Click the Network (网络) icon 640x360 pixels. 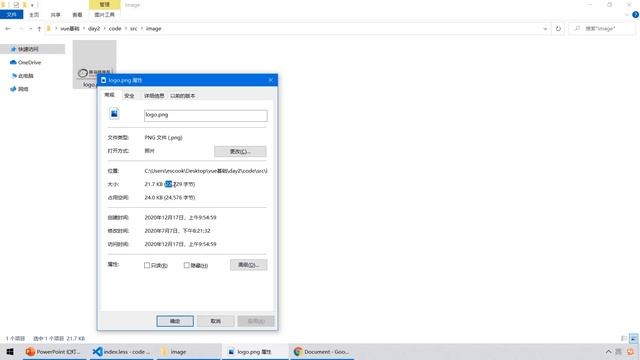click(x=13, y=89)
